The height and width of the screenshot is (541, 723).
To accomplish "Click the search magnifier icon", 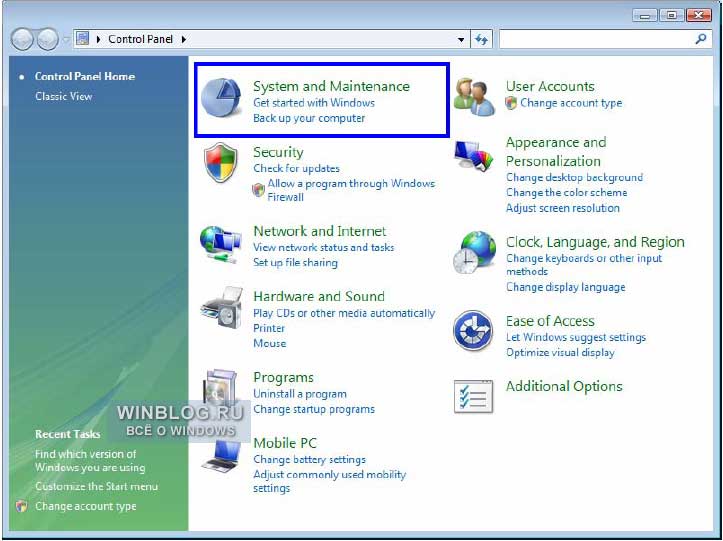I will (701, 39).
